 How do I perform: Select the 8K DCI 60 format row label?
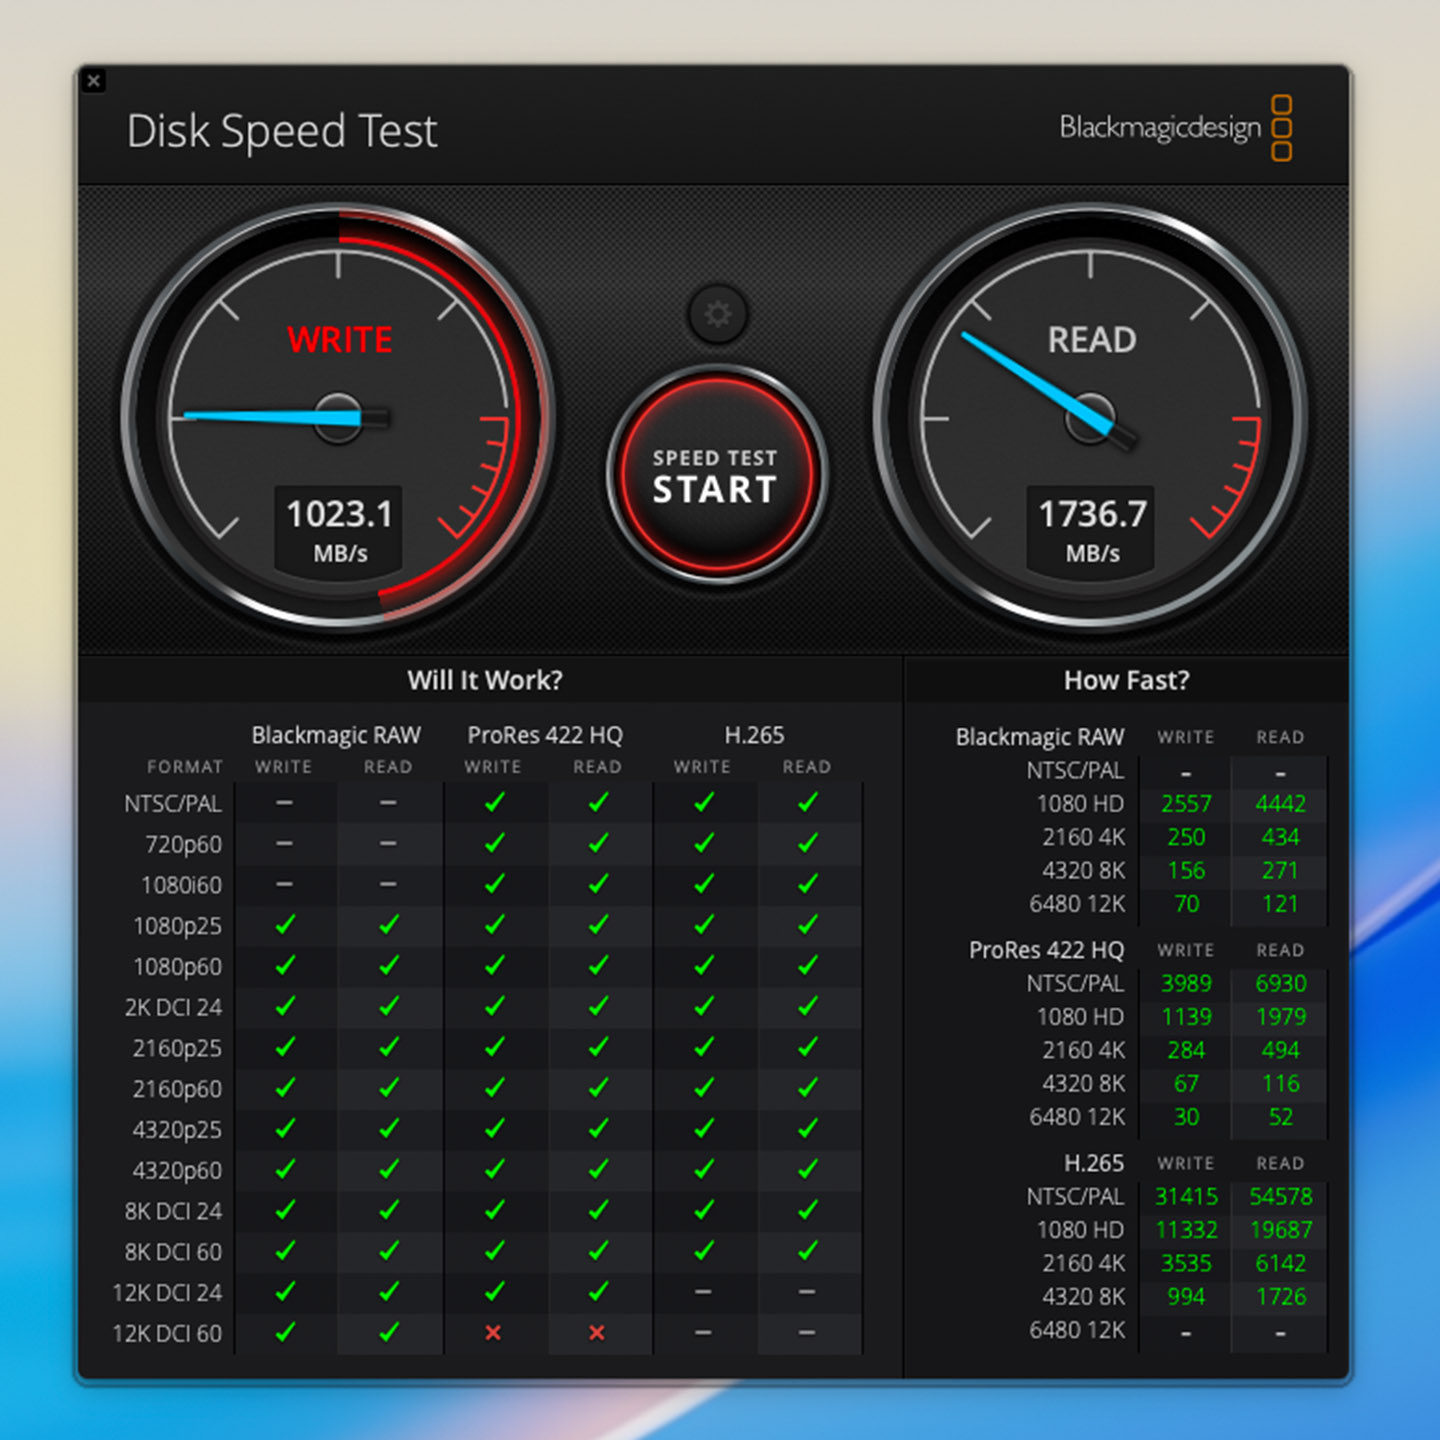(173, 1252)
